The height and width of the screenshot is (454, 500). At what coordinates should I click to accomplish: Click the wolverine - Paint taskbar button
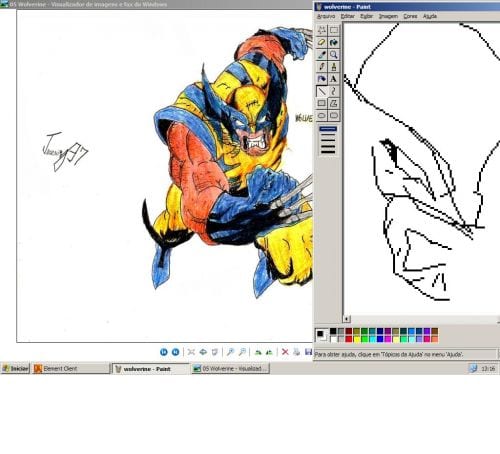pyautogui.click(x=150, y=369)
